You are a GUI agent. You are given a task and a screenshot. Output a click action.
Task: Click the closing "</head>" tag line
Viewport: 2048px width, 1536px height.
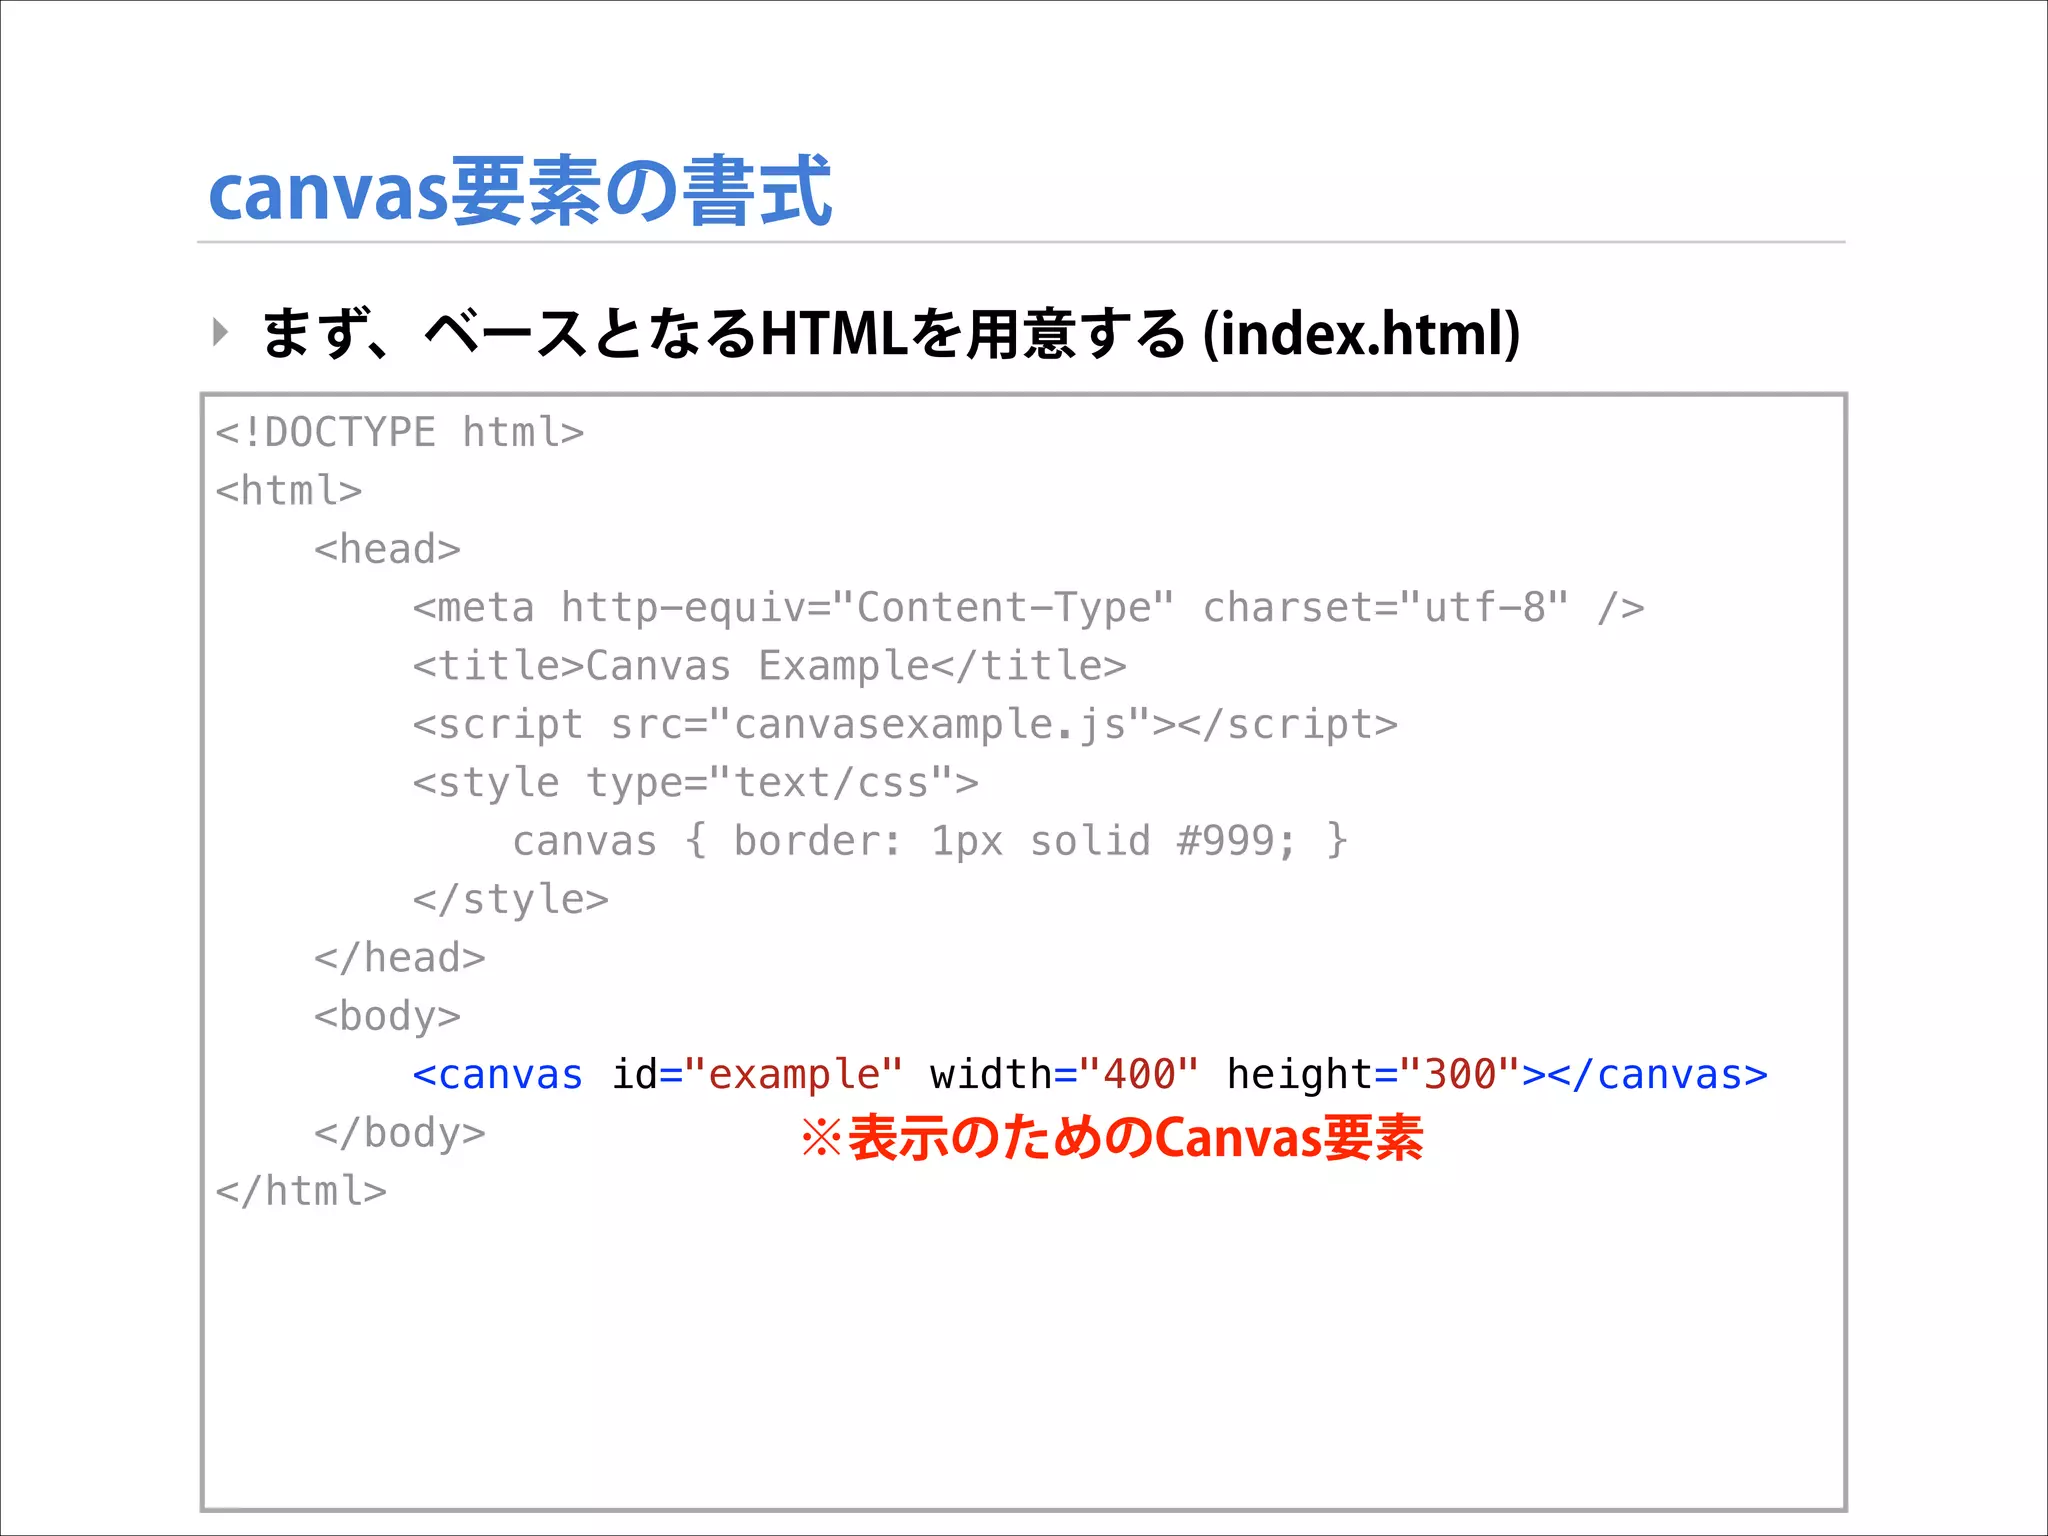click(x=400, y=958)
